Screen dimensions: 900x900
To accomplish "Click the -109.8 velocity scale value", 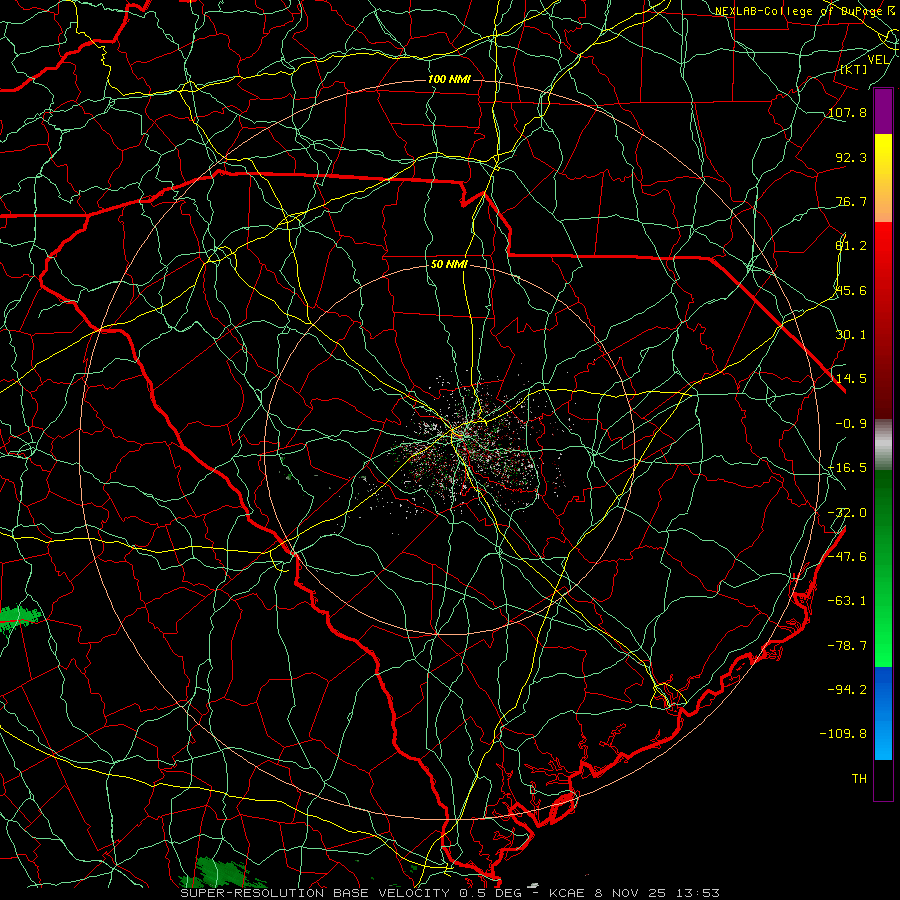I will pos(843,734).
